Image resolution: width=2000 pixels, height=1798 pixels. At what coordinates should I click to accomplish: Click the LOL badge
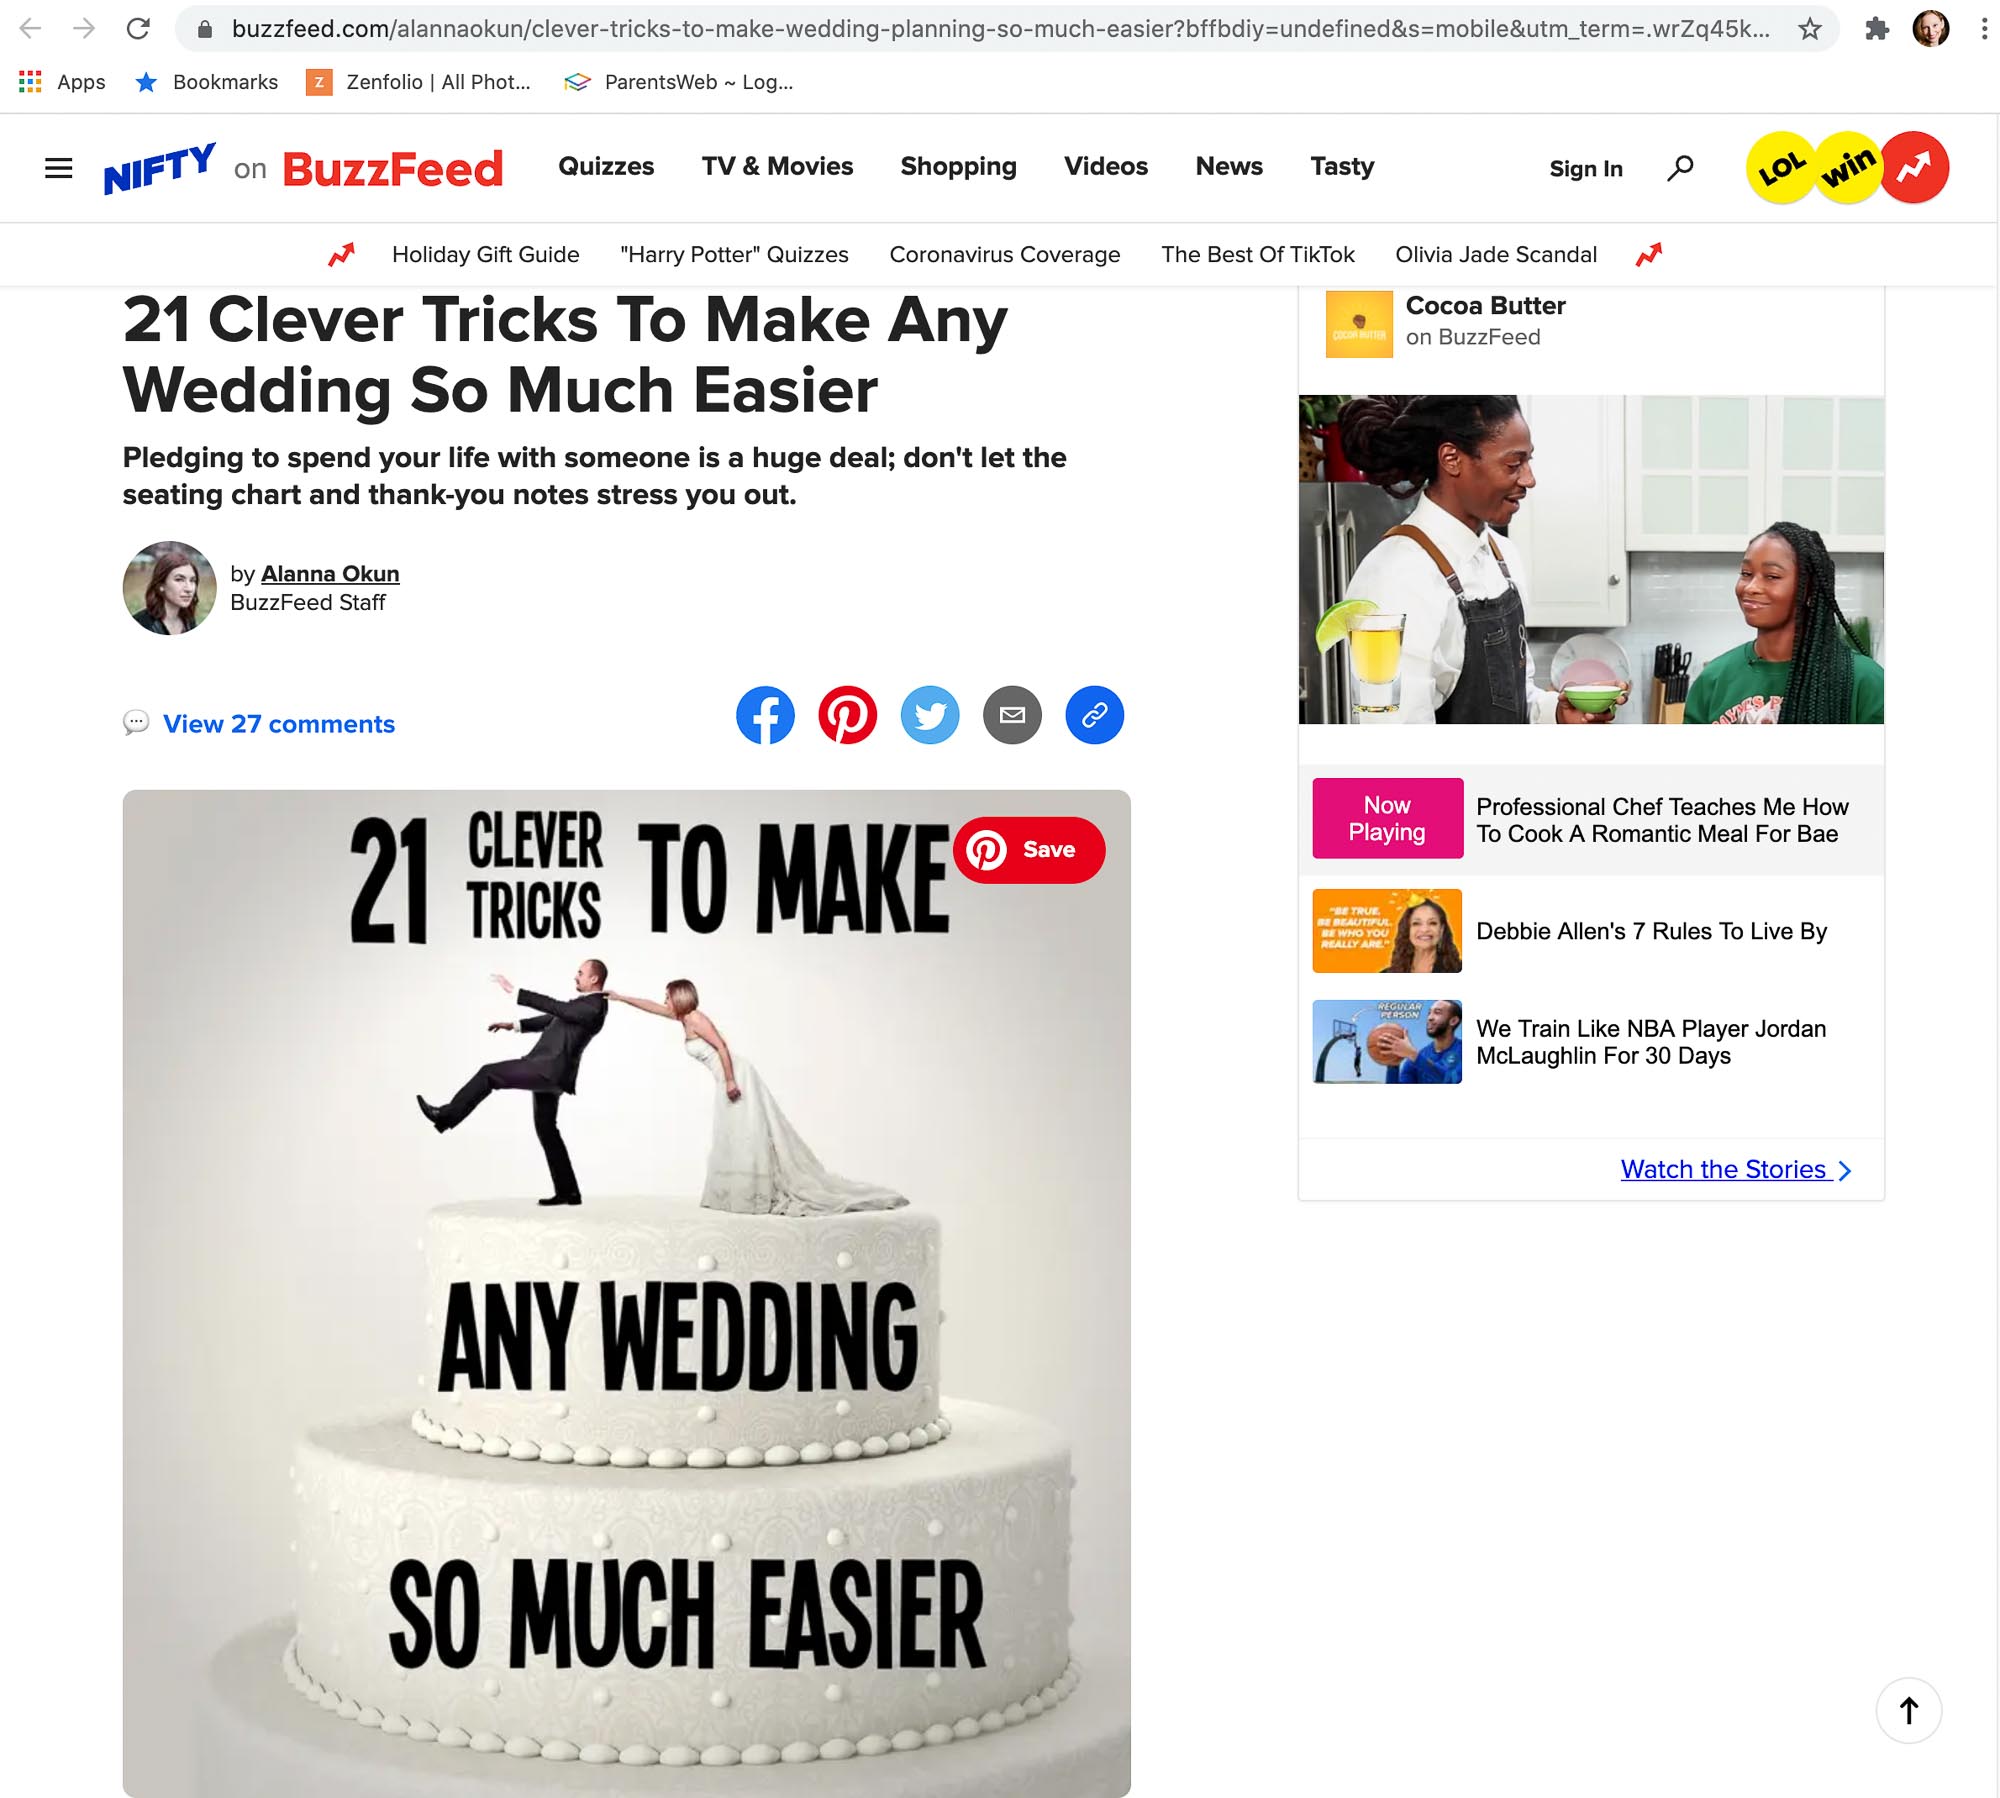click(x=1781, y=168)
